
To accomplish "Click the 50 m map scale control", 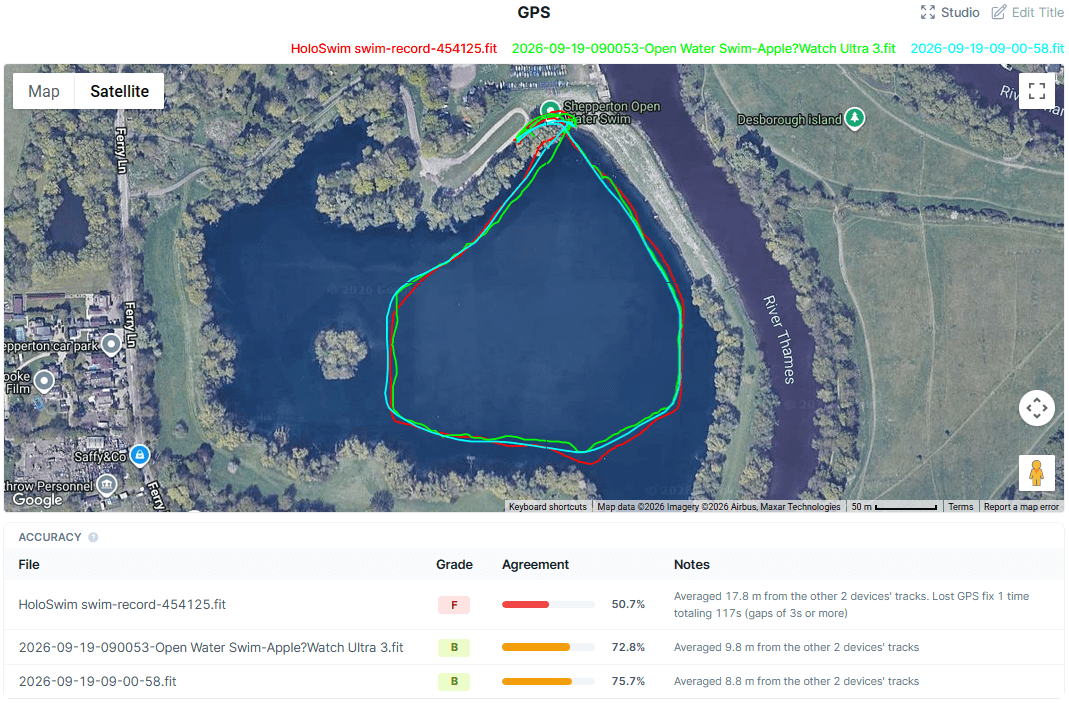I will [x=894, y=507].
